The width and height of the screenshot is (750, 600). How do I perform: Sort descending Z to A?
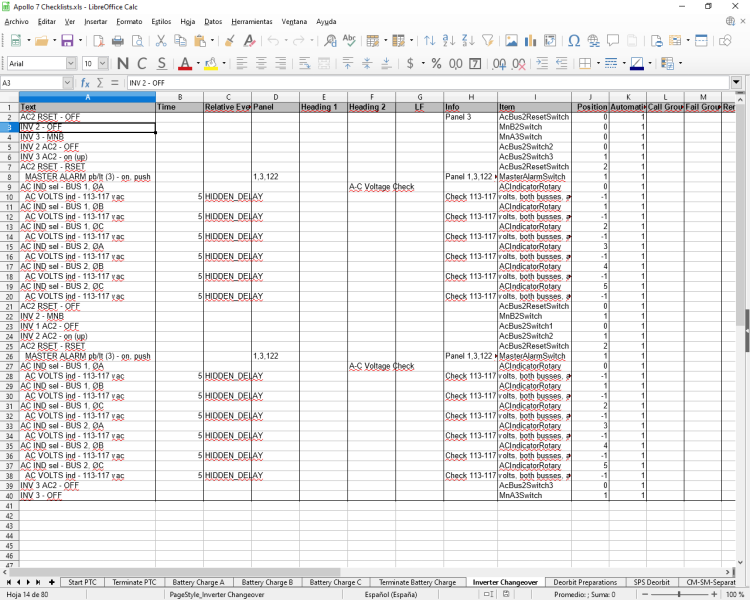coord(468,41)
